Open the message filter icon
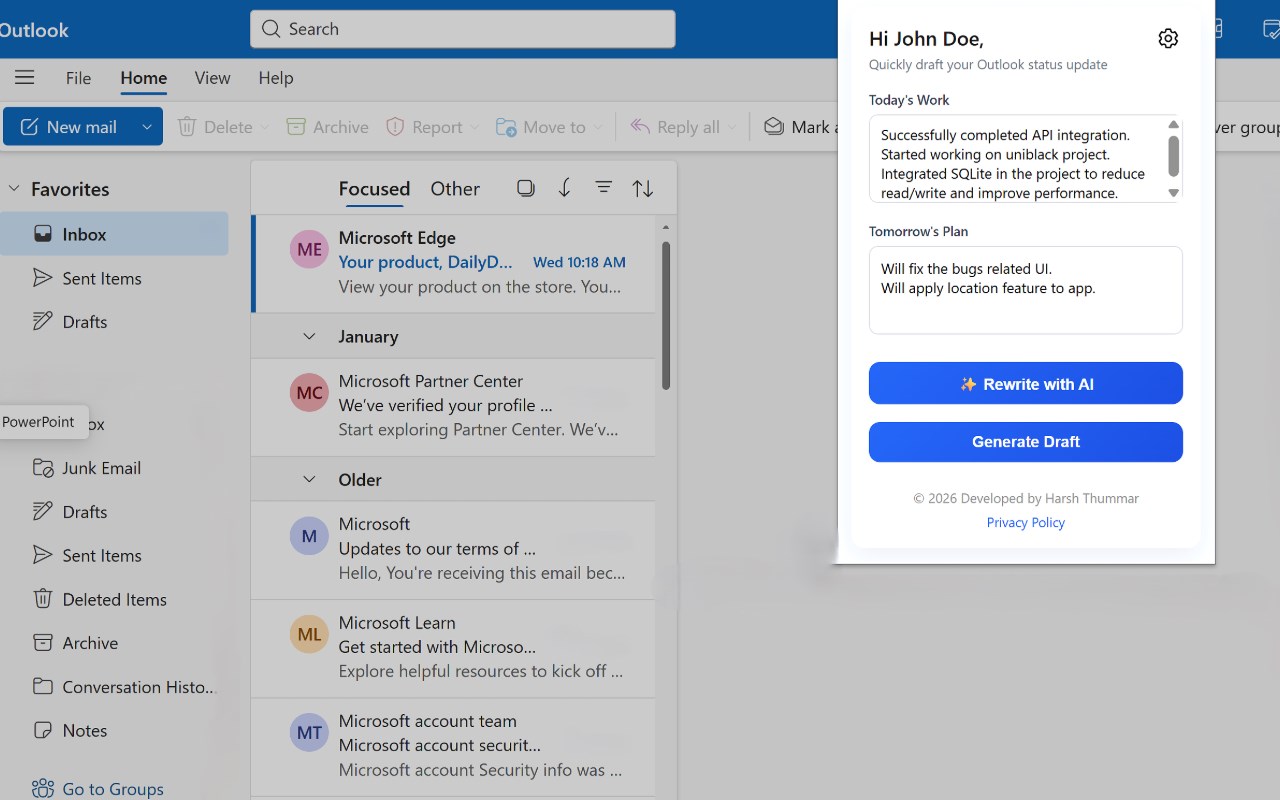Image resolution: width=1280 pixels, height=800 pixels. click(x=604, y=188)
